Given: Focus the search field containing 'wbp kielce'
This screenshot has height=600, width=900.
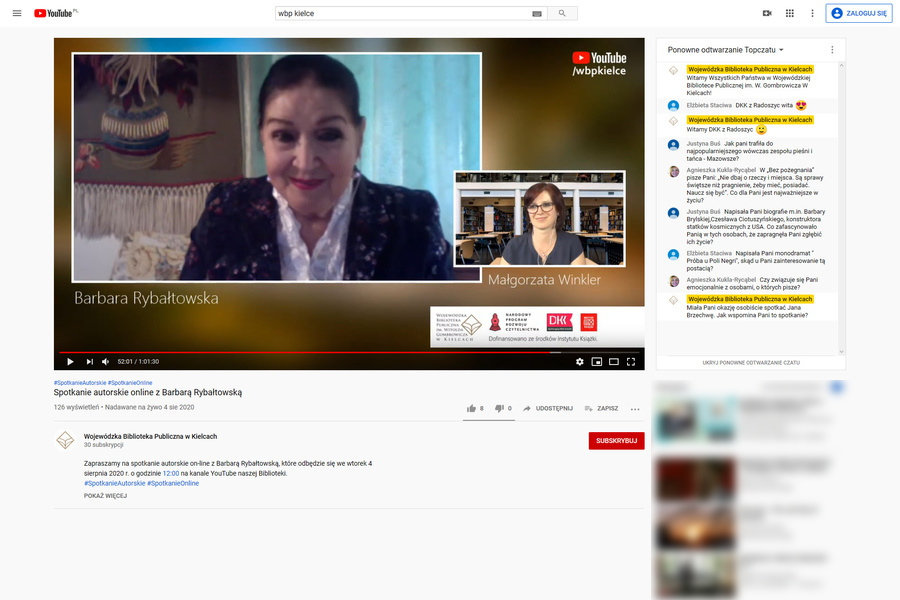Looking at the screenshot, I should point(404,13).
